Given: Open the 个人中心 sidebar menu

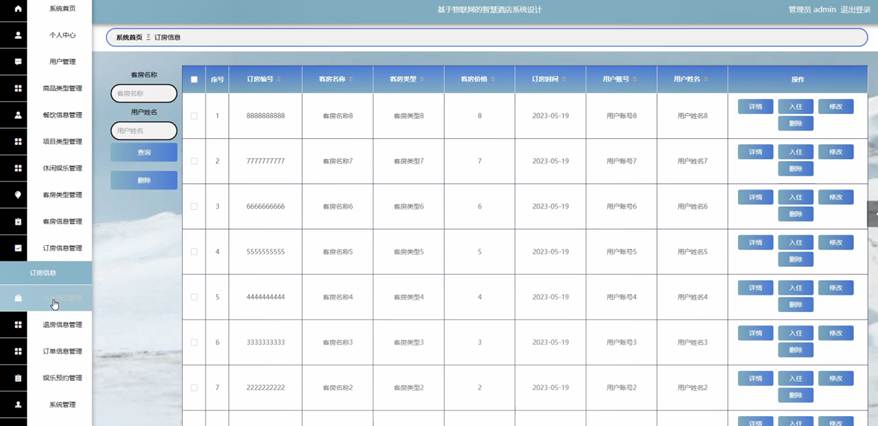Looking at the screenshot, I should point(46,35).
